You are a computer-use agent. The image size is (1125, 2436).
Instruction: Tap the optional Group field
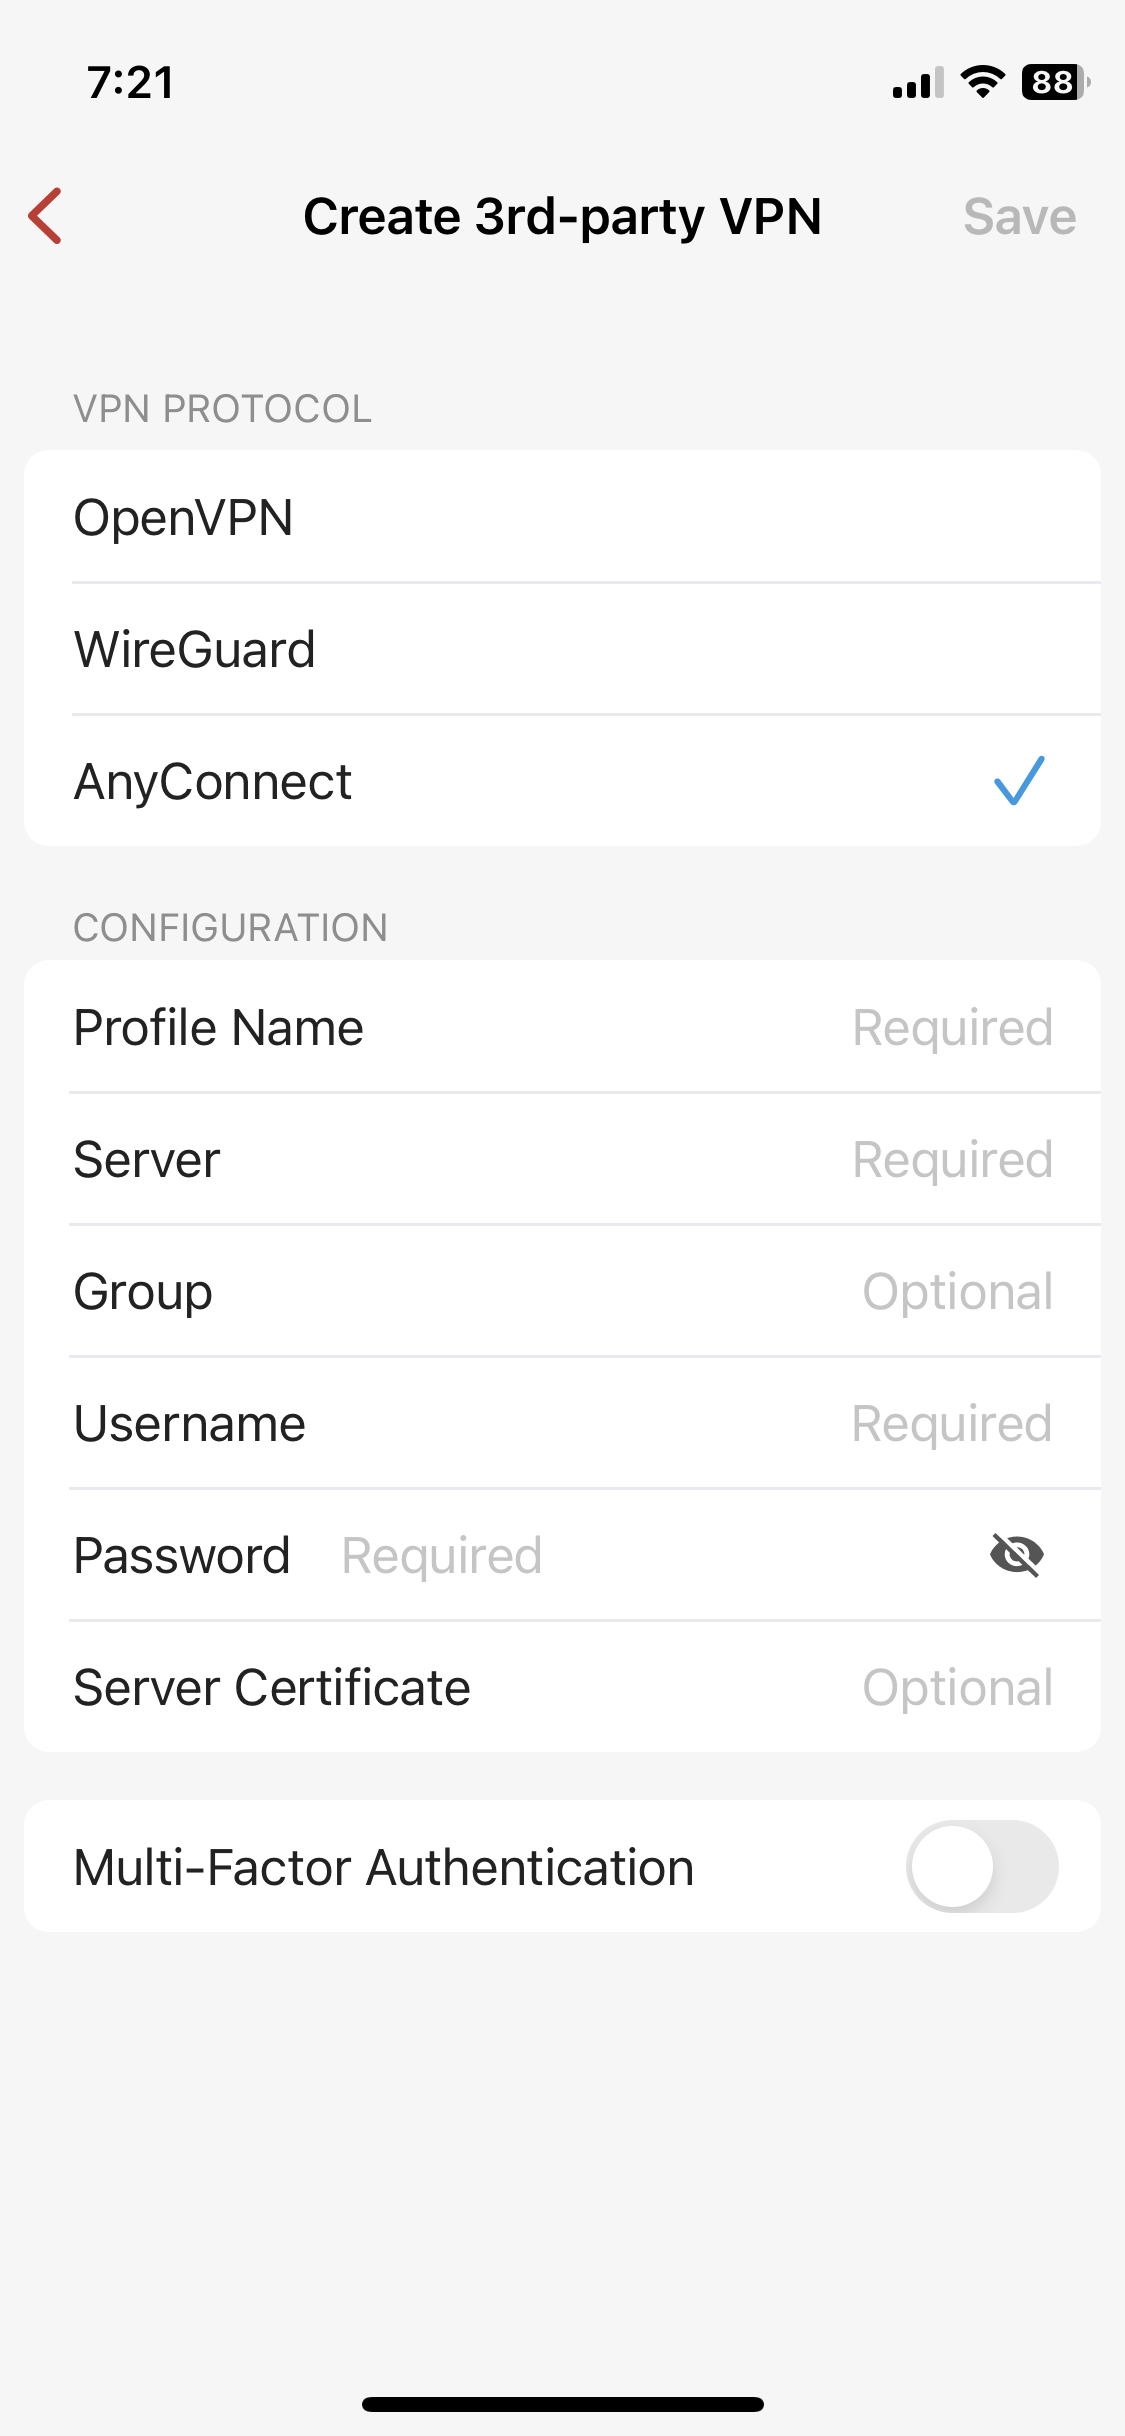(x=562, y=1291)
